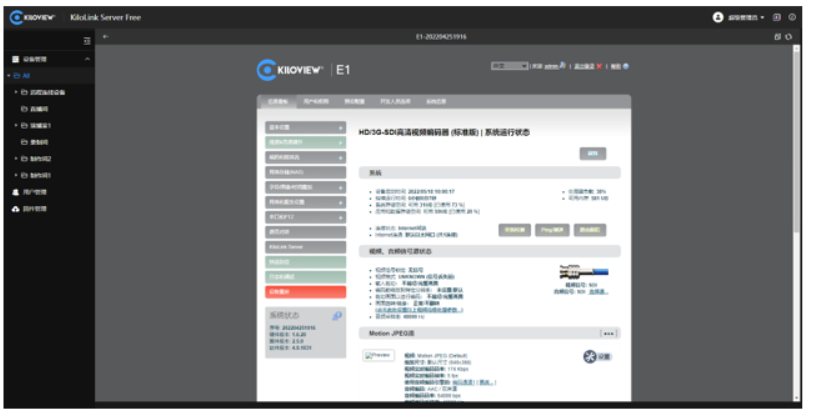This screenshot has width=814, height=413.
Task: Click the audio source link under the SDI connector
Action: point(598,292)
